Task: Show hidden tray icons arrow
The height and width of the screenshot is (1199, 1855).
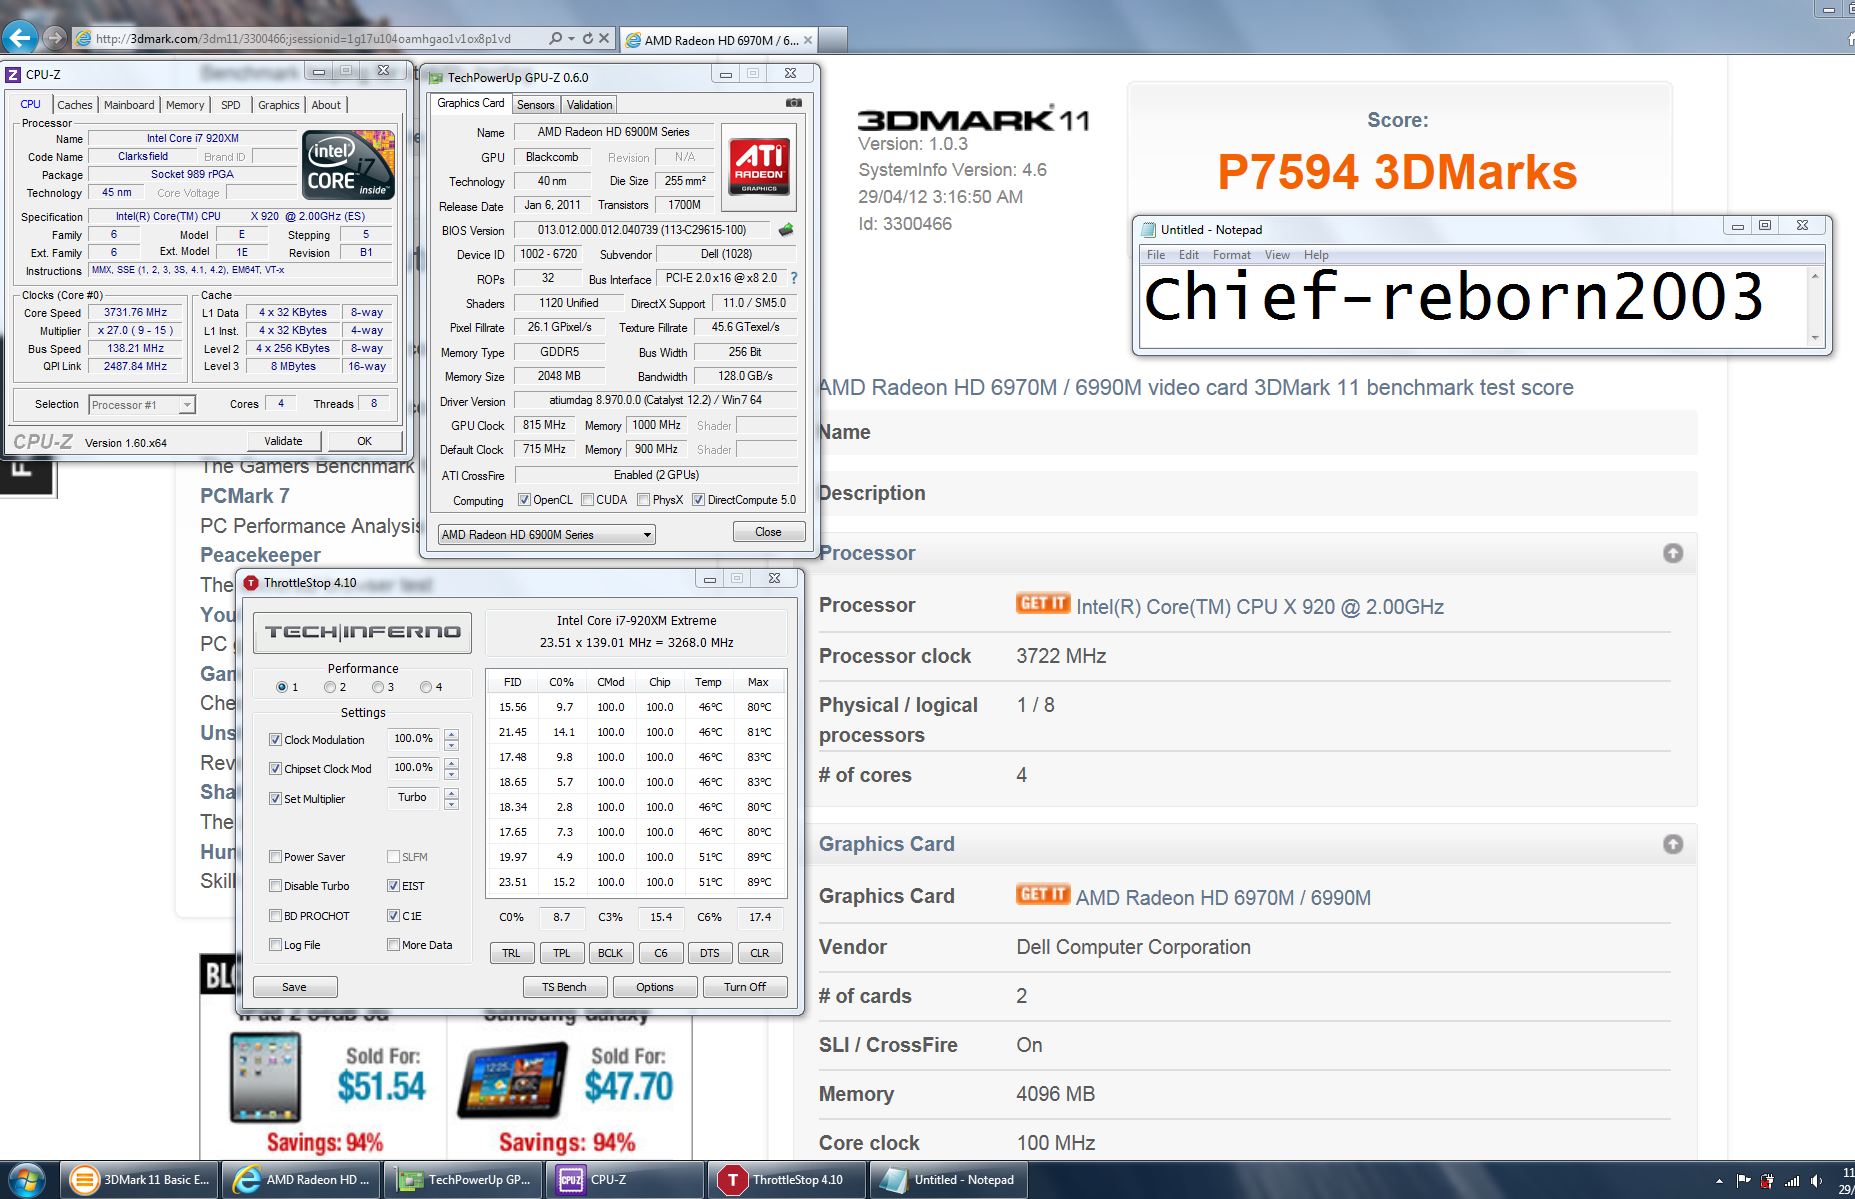Action: [x=1719, y=1181]
